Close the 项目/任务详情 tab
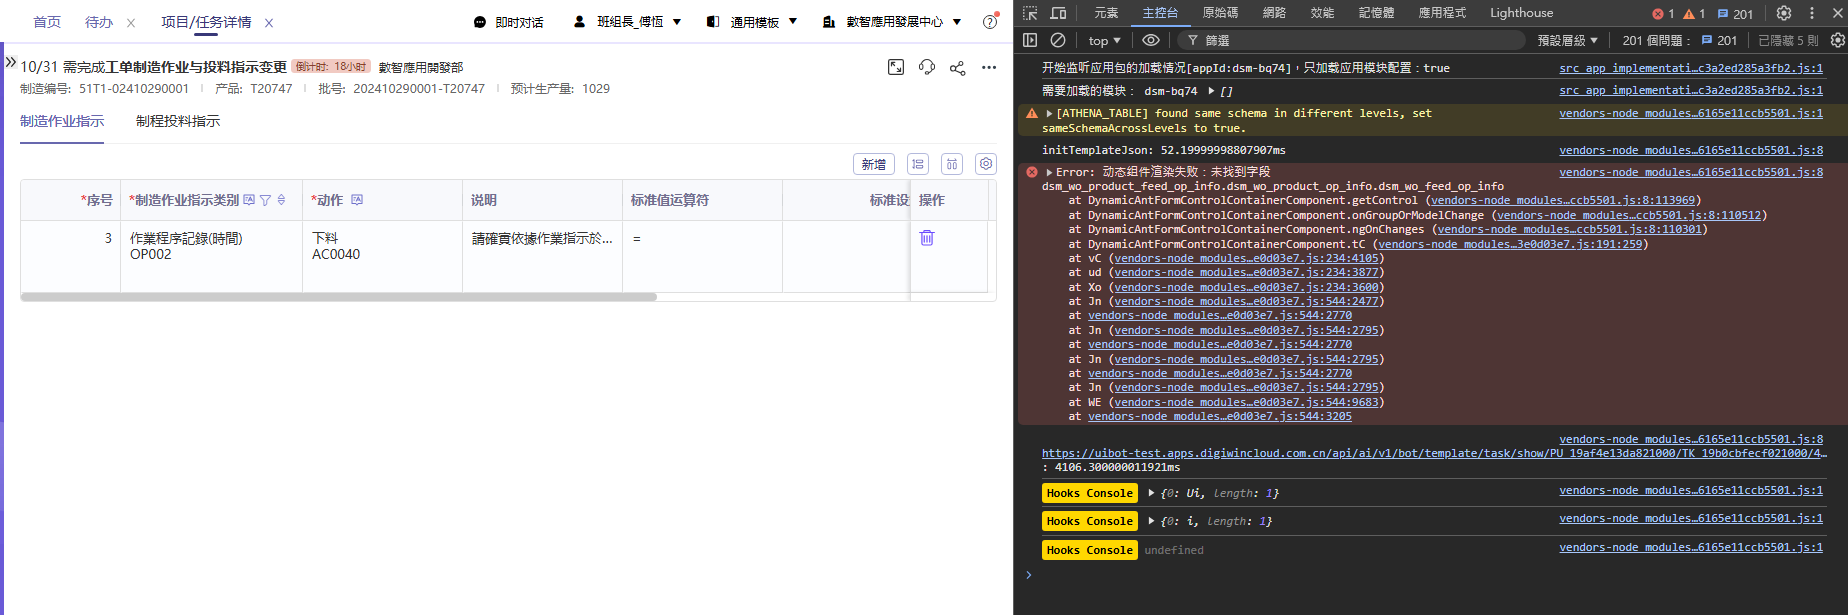Image resolution: width=1848 pixels, height=615 pixels. 269,23
